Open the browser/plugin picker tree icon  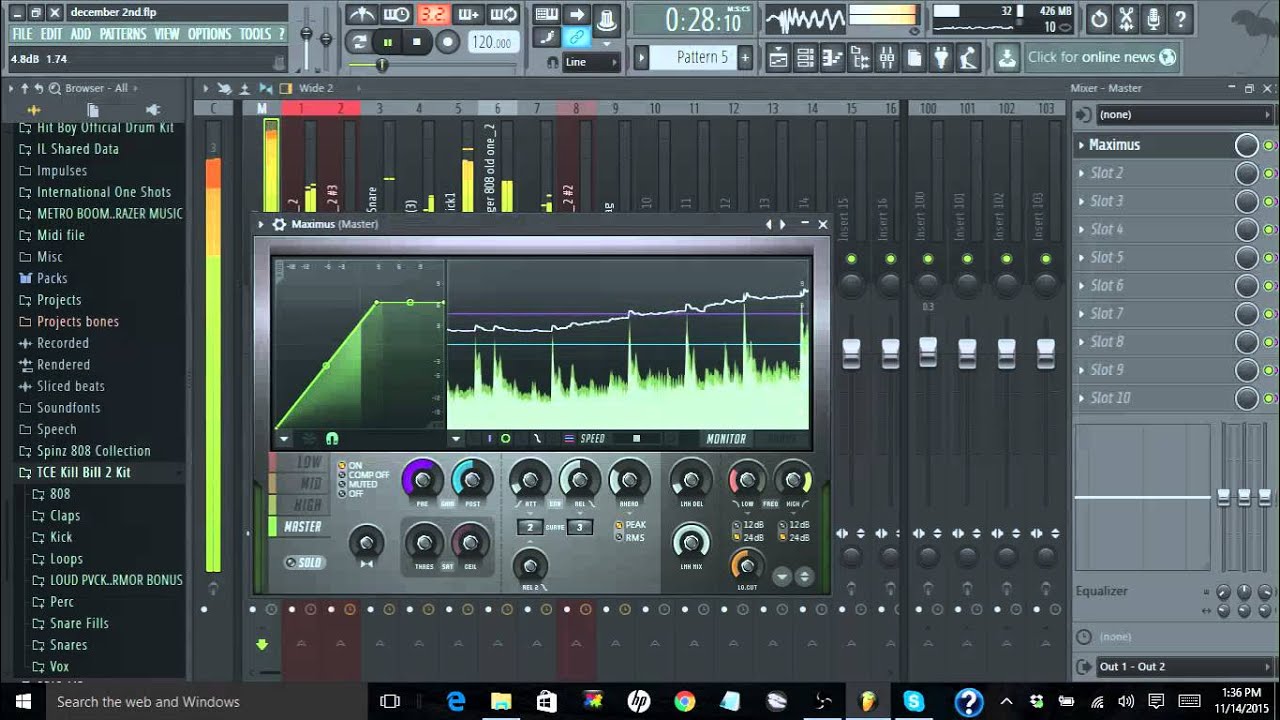click(859, 58)
